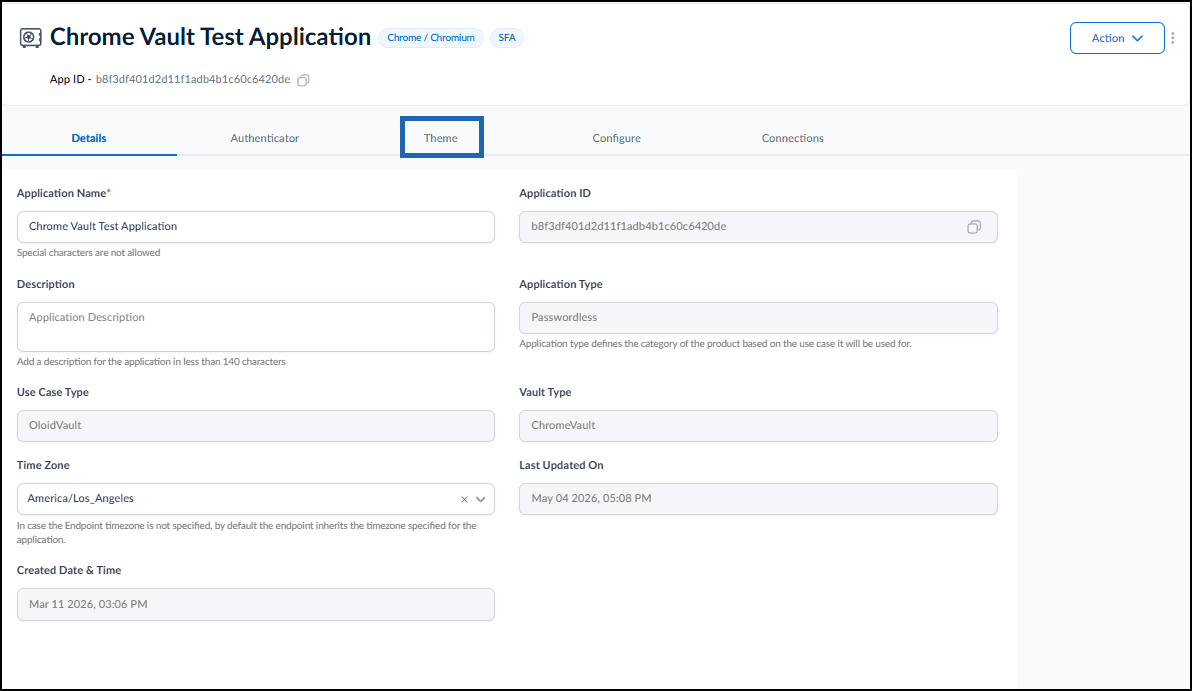Click the Application ID field
The width and height of the screenshot is (1192, 691).
pyautogui.click(x=758, y=227)
